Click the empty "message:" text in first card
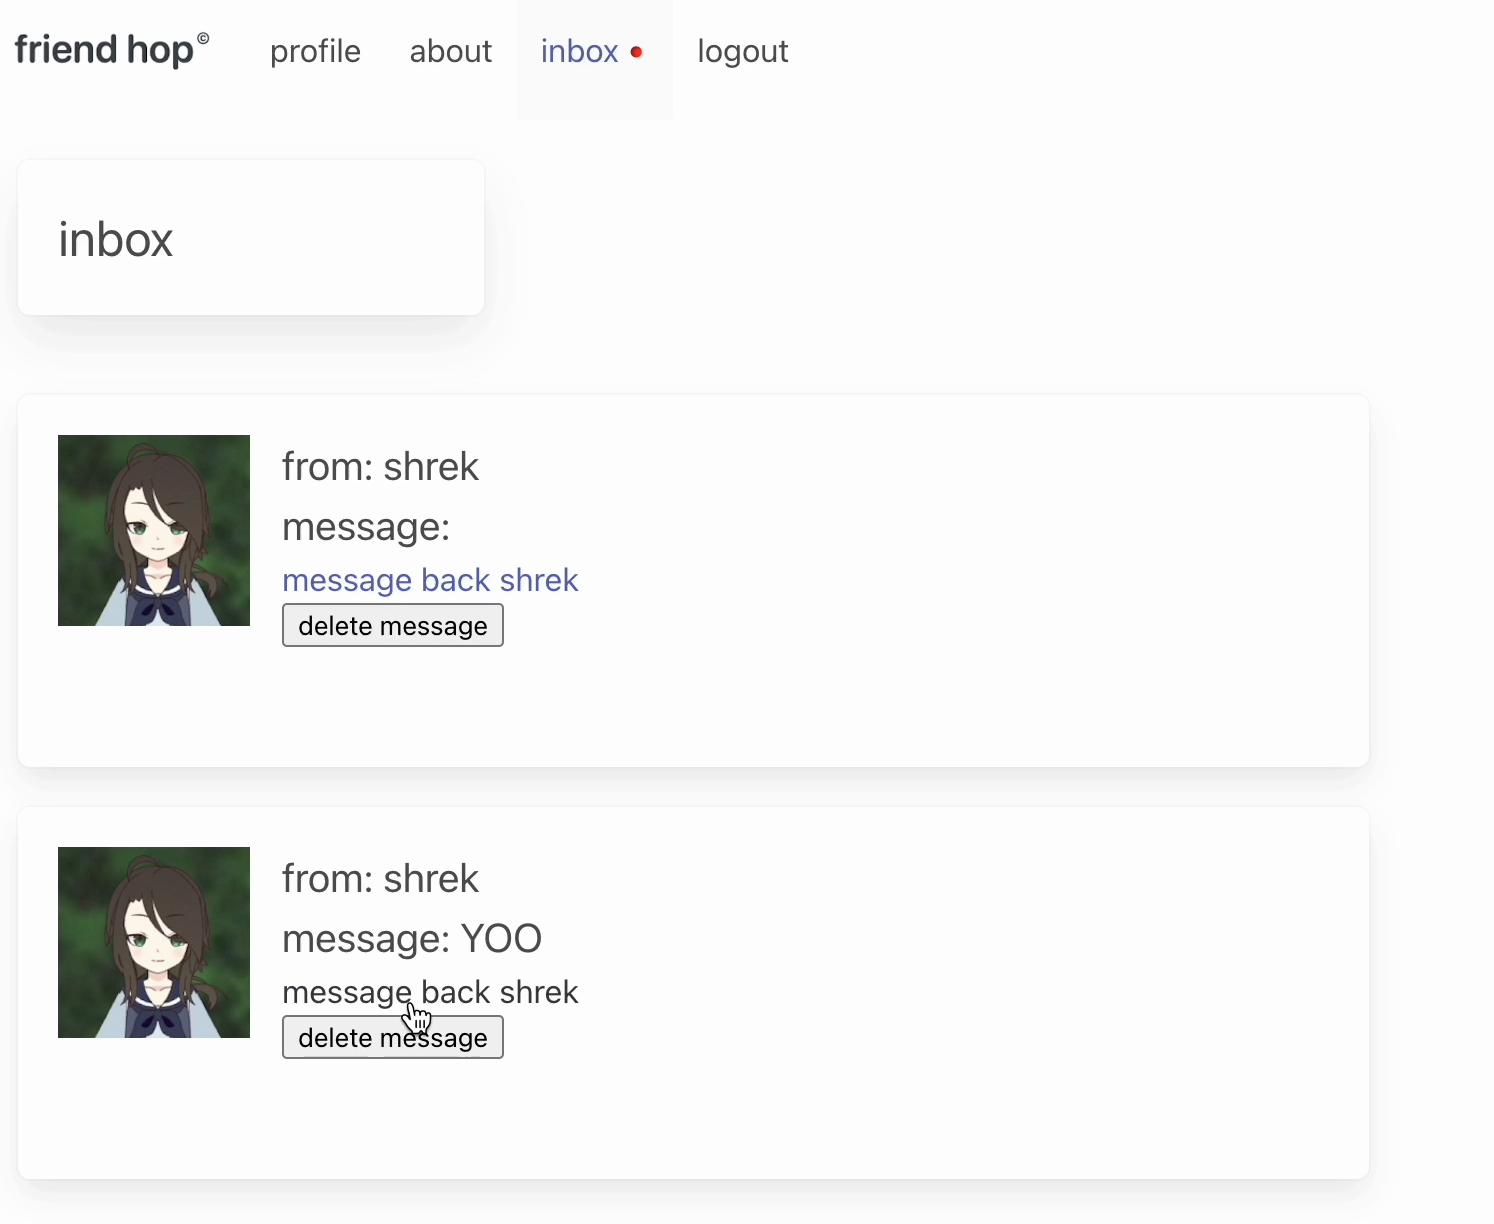Viewport: 1494px width, 1224px height. click(366, 527)
